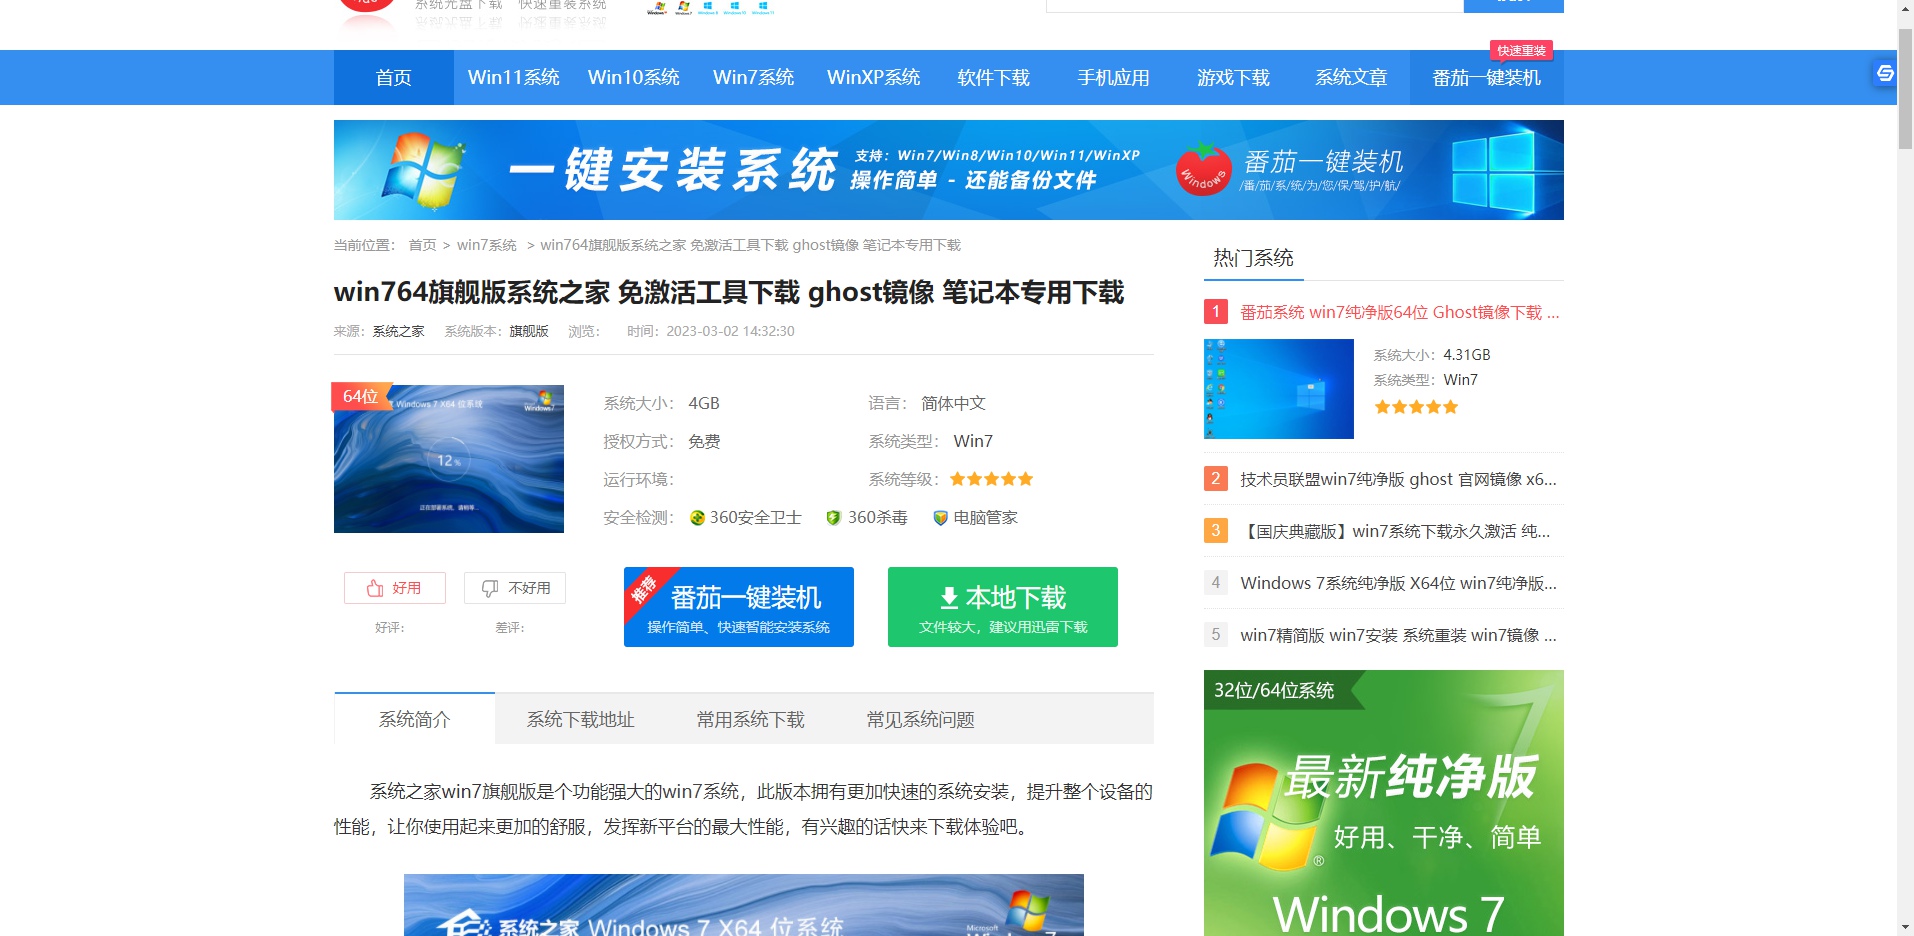The width and height of the screenshot is (1914, 936).
Task: Click the 系统等级 star rating
Action: click(991, 479)
